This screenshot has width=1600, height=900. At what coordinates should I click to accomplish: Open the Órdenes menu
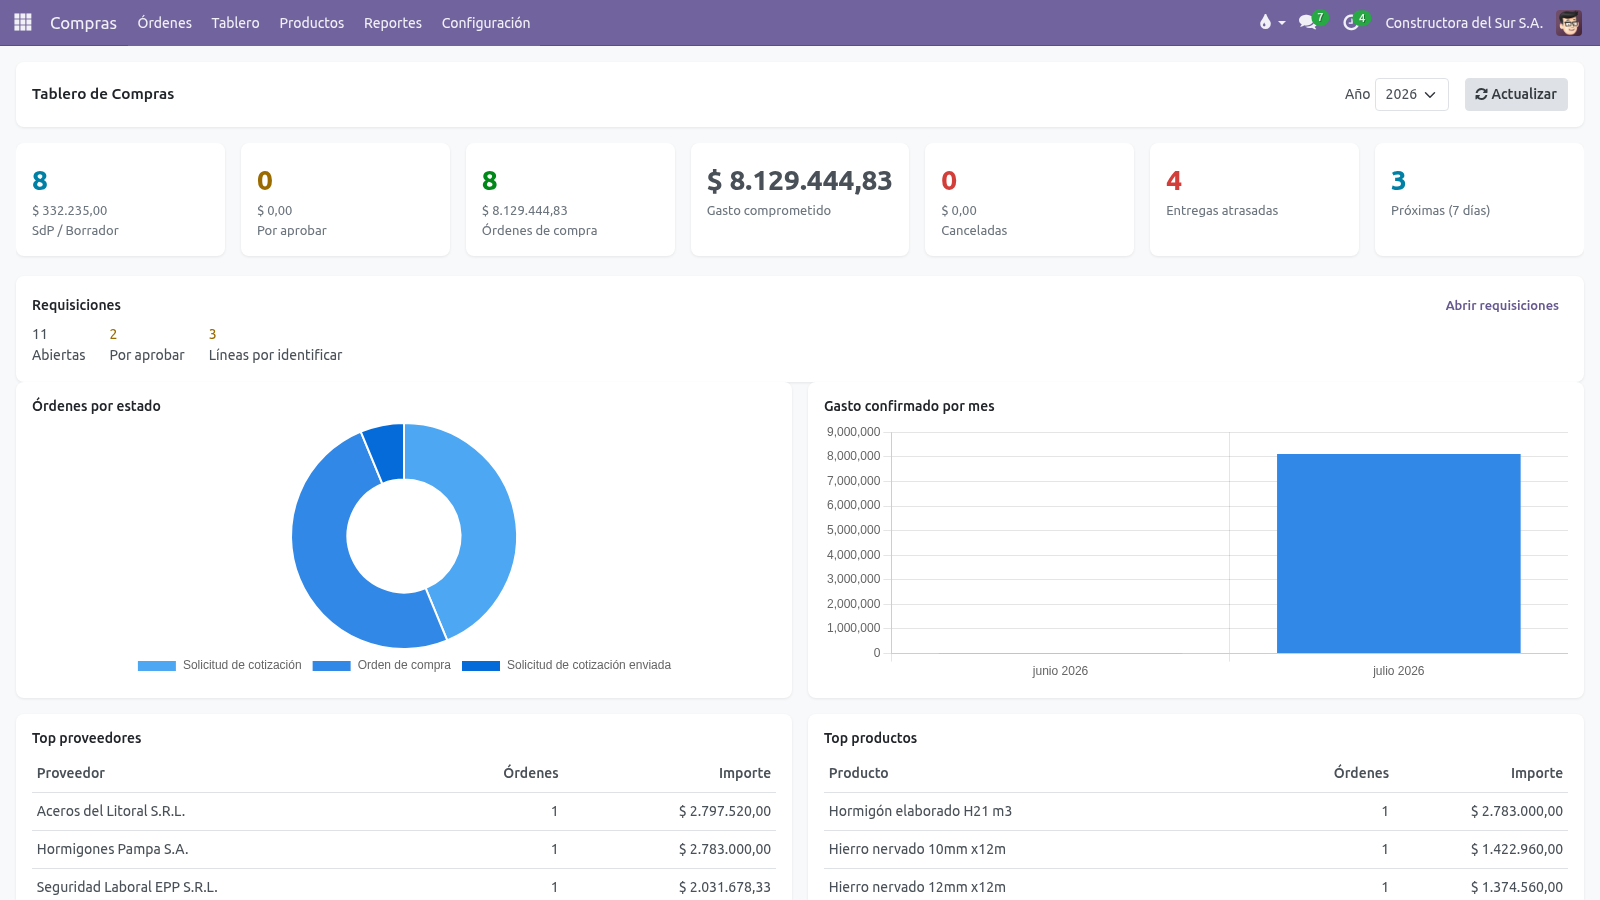pyautogui.click(x=164, y=22)
